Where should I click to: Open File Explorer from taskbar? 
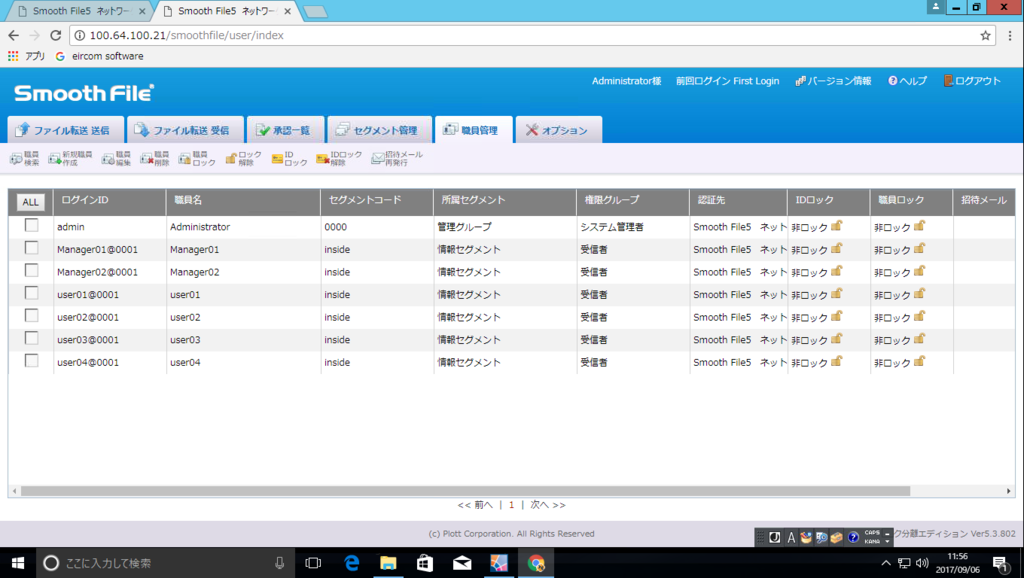point(388,563)
